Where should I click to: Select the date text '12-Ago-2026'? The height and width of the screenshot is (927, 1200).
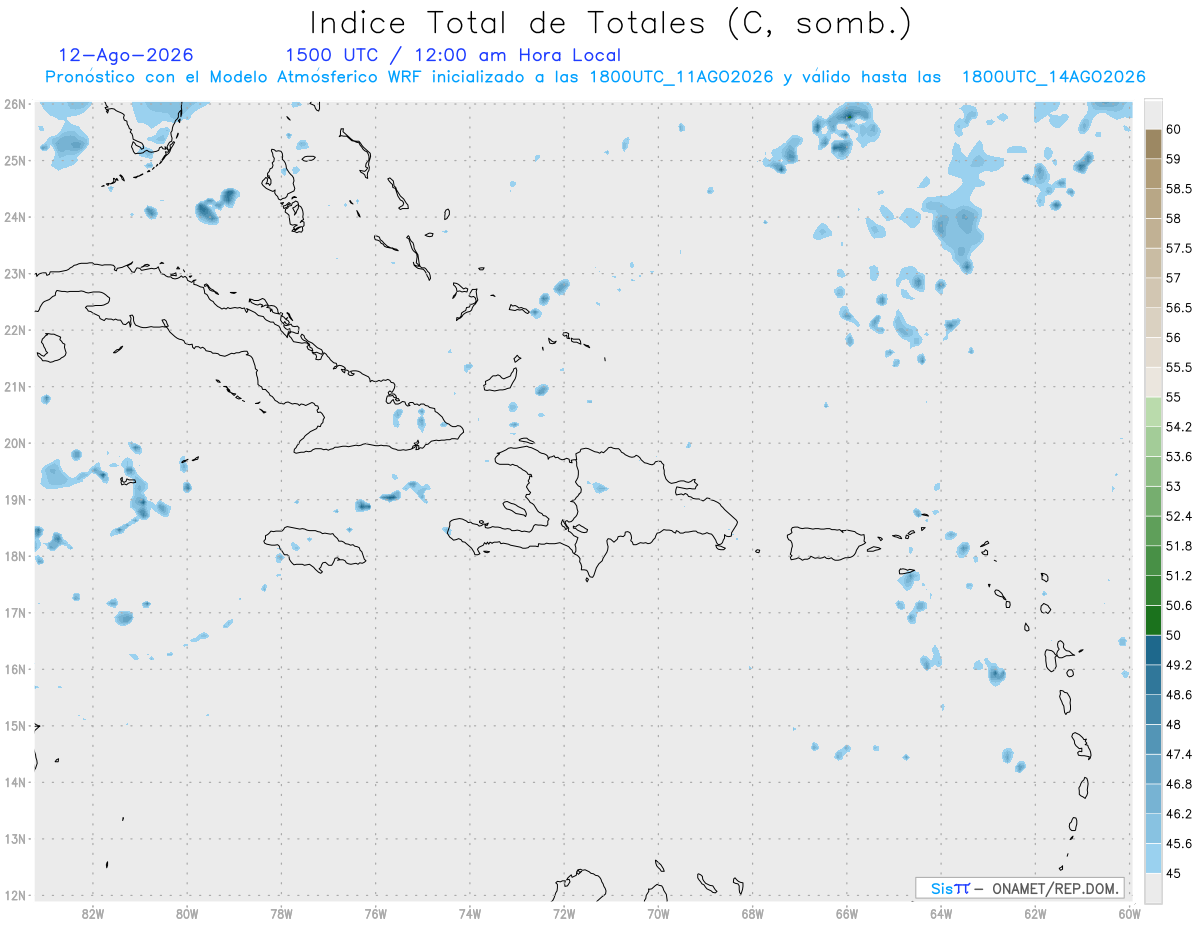126,55
